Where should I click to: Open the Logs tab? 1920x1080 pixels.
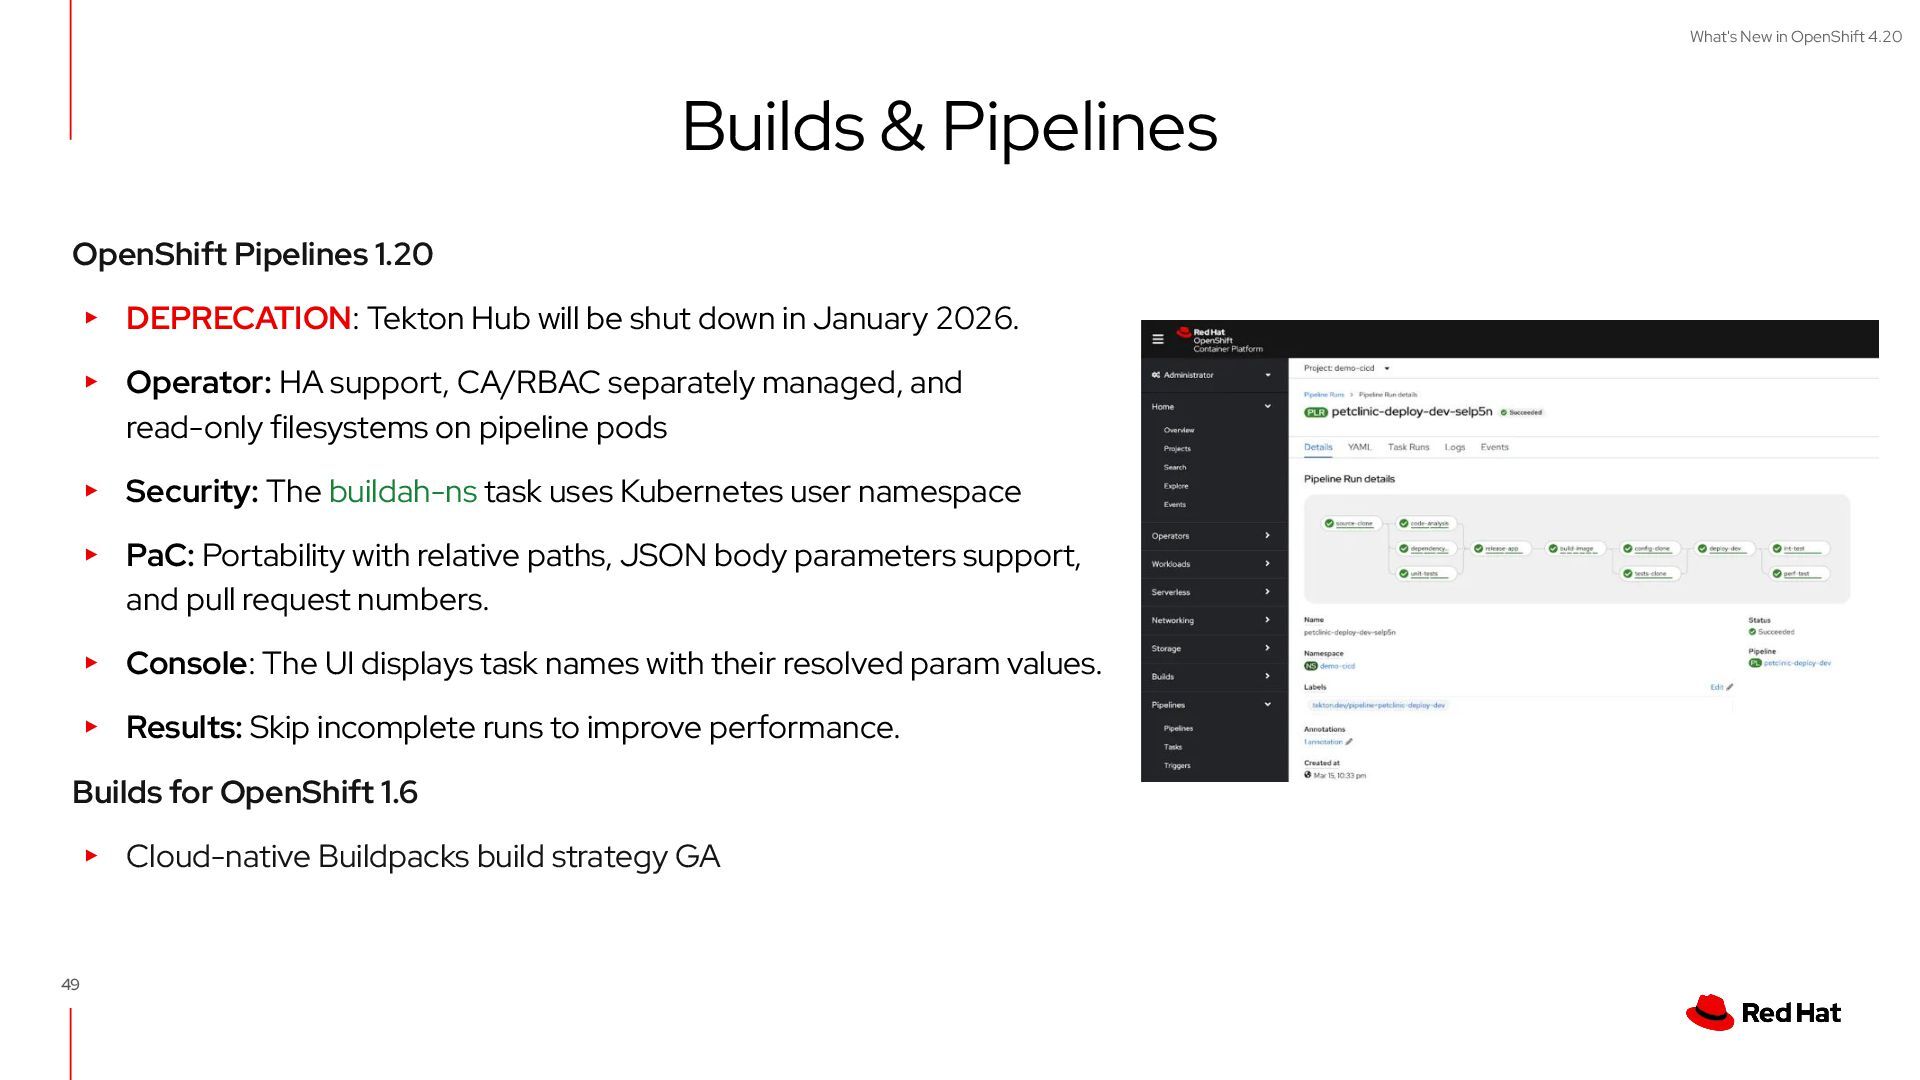(x=1455, y=447)
